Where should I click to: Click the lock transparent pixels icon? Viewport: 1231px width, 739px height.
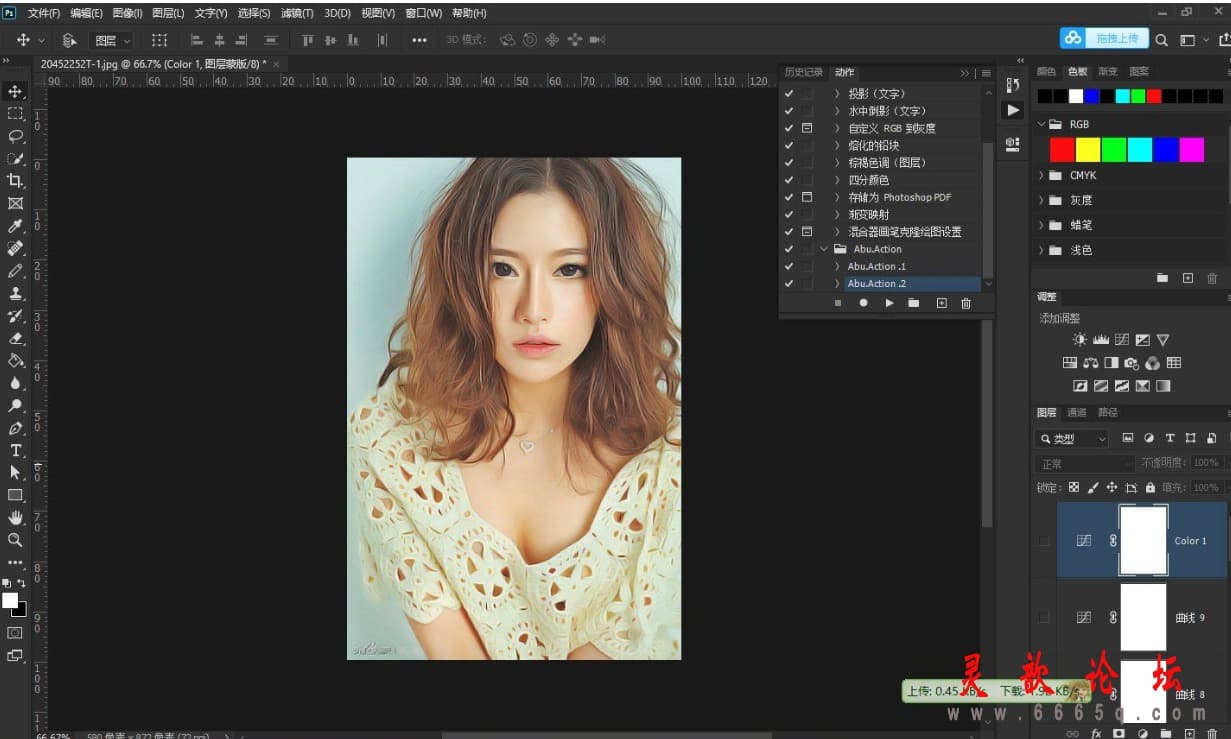pos(1074,488)
